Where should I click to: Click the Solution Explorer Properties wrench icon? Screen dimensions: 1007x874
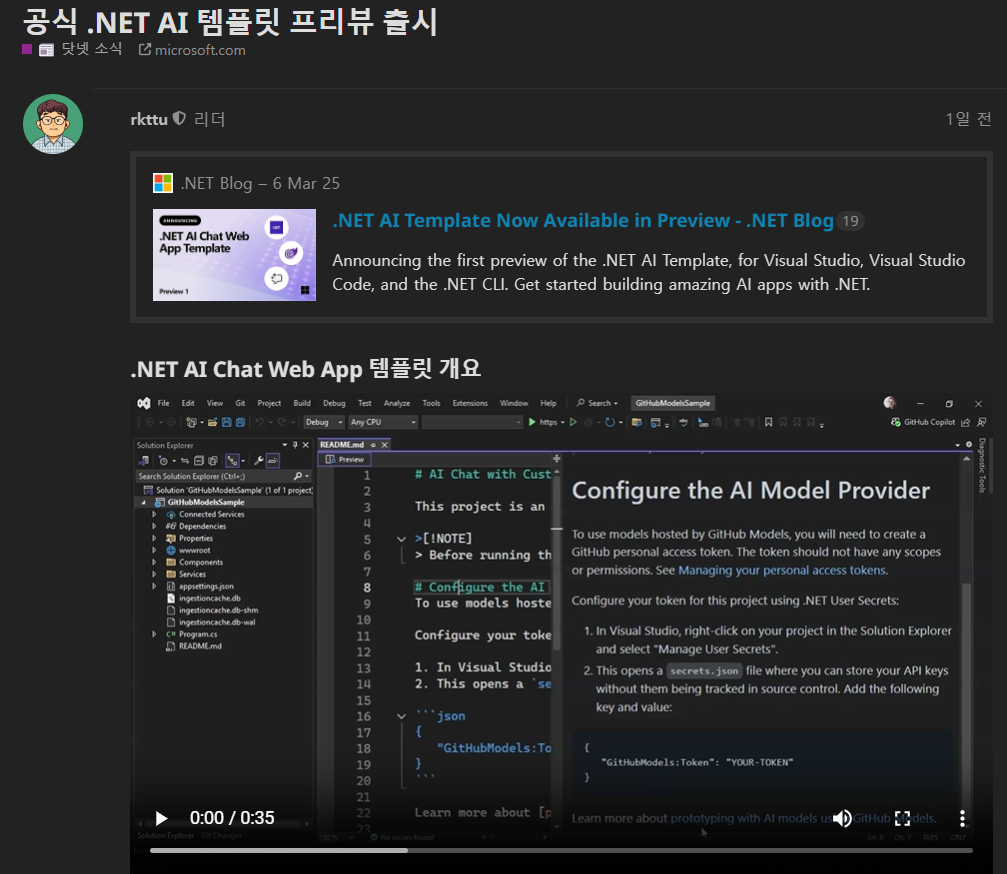(x=259, y=460)
